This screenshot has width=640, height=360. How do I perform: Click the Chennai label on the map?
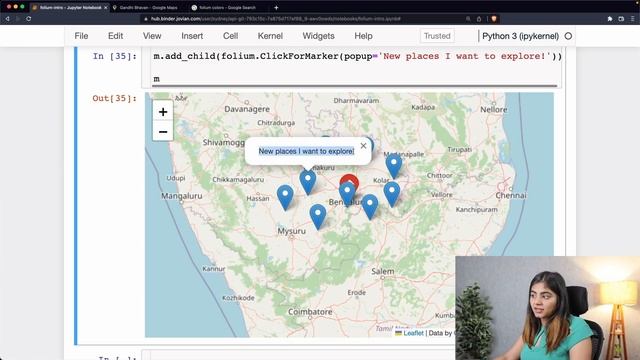tap(511, 196)
